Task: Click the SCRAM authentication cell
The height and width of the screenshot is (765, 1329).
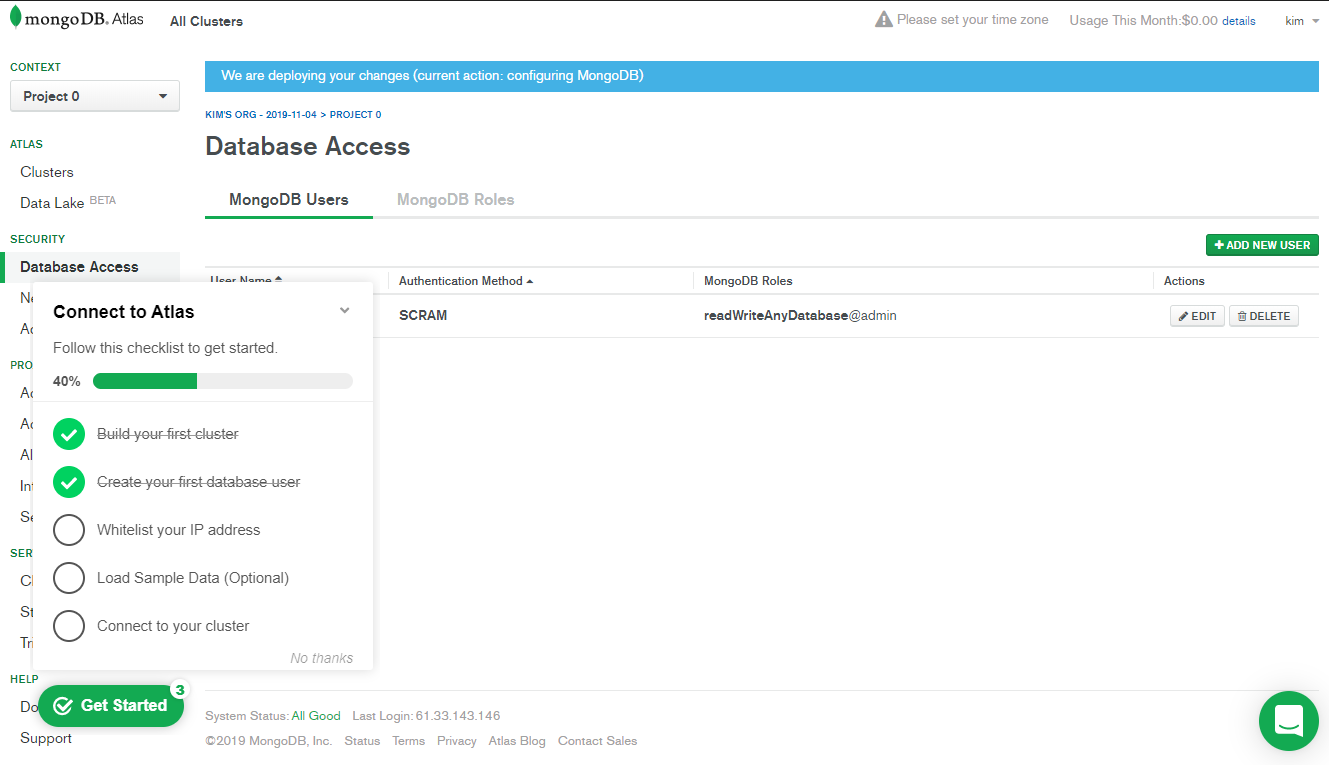Action: pos(423,316)
